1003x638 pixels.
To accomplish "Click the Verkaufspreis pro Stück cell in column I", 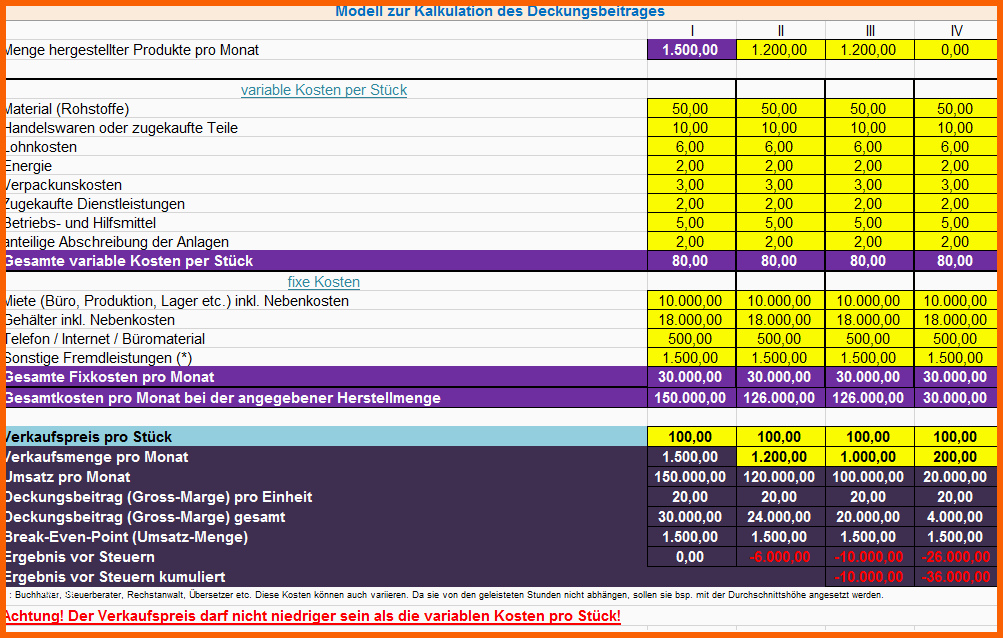I will click(x=692, y=437).
